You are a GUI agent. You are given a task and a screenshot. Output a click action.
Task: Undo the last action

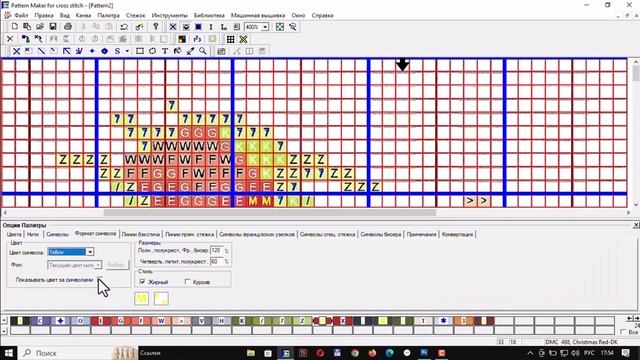[x=124, y=27]
